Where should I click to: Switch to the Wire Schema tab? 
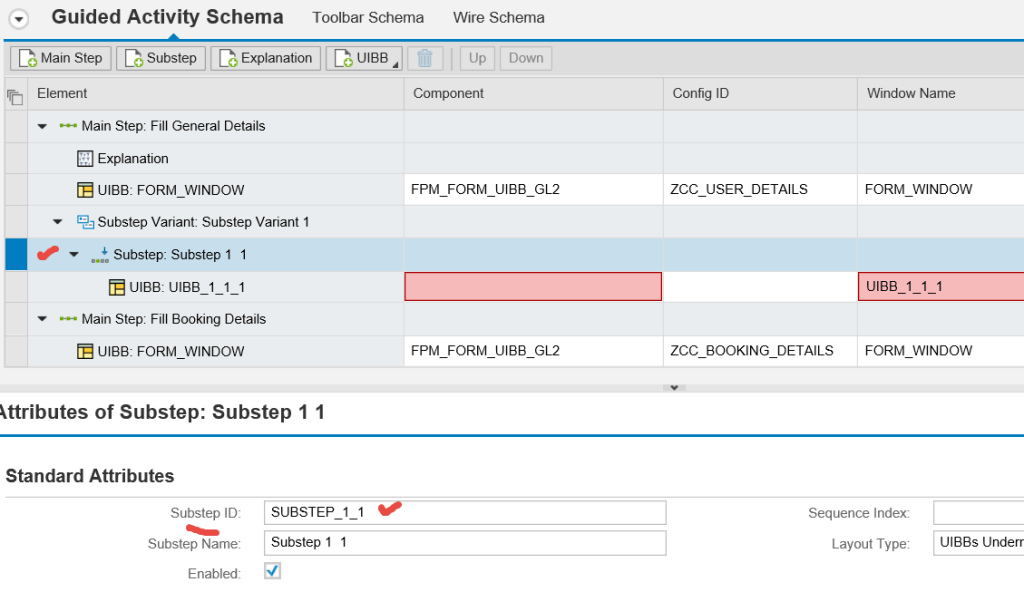click(x=498, y=17)
